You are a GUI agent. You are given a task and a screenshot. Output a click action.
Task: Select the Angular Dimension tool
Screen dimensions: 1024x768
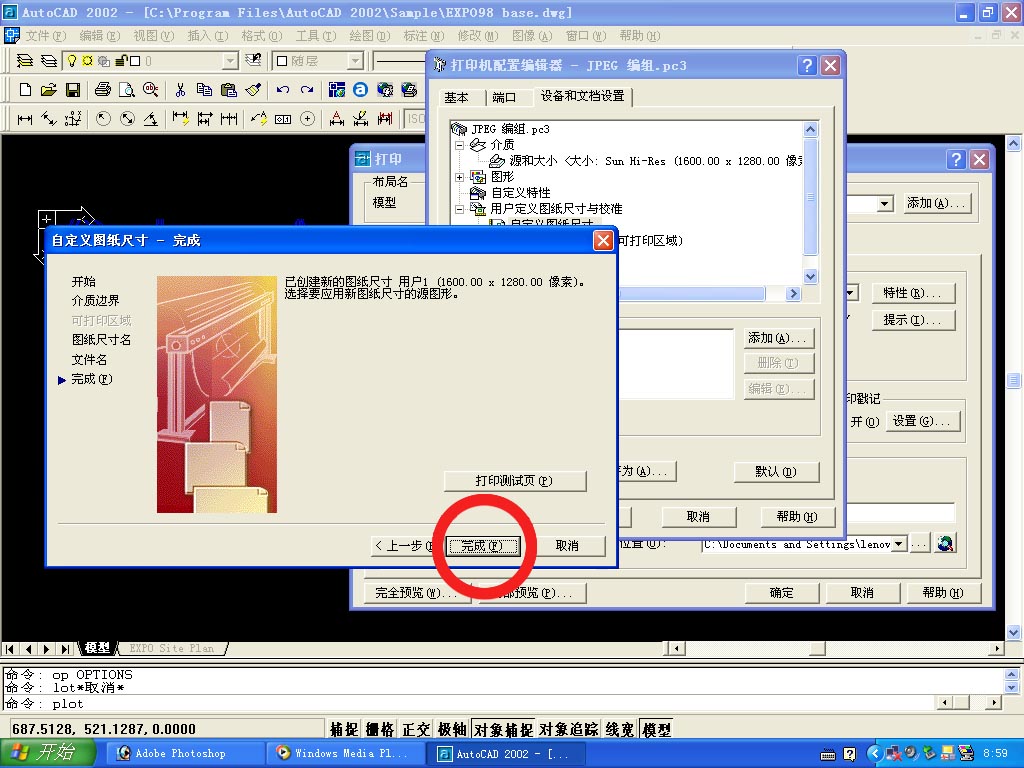click(x=151, y=119)
